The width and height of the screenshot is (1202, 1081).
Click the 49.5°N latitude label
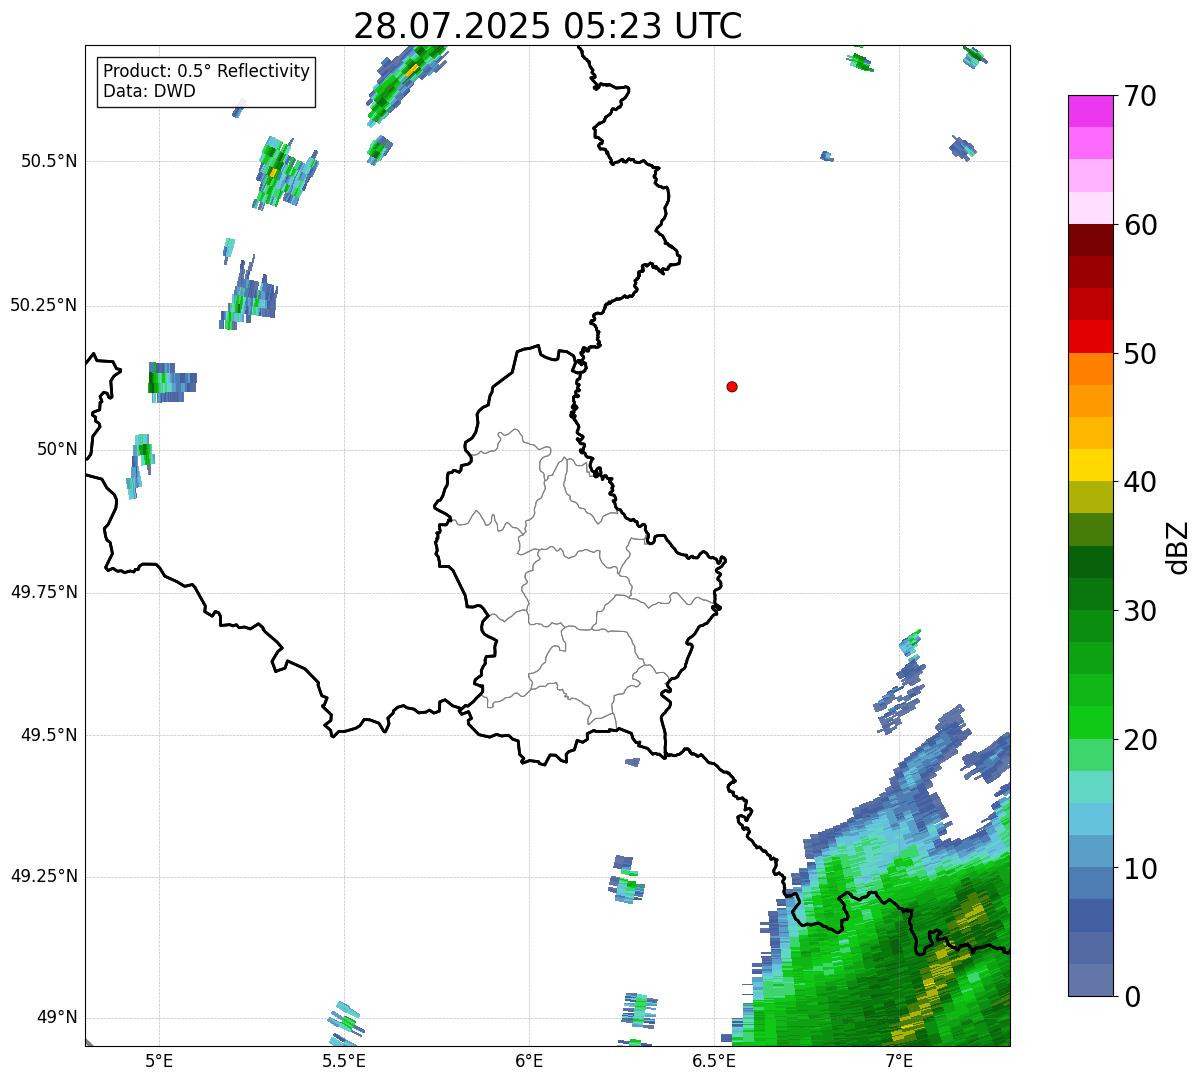pyautogui.click(x=49, y=735)
